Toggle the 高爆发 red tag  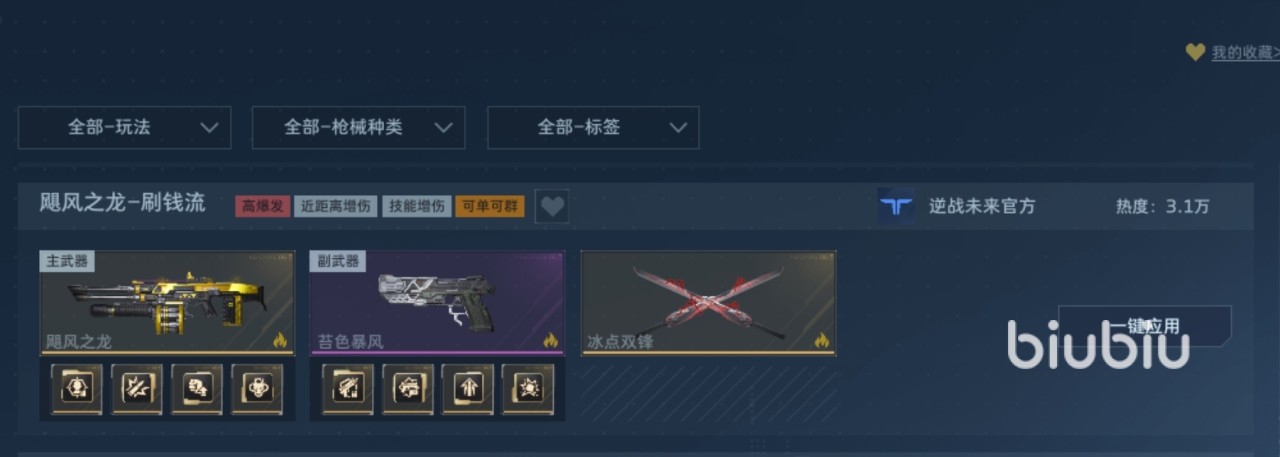pyautogui.click(x=263, y=207)
